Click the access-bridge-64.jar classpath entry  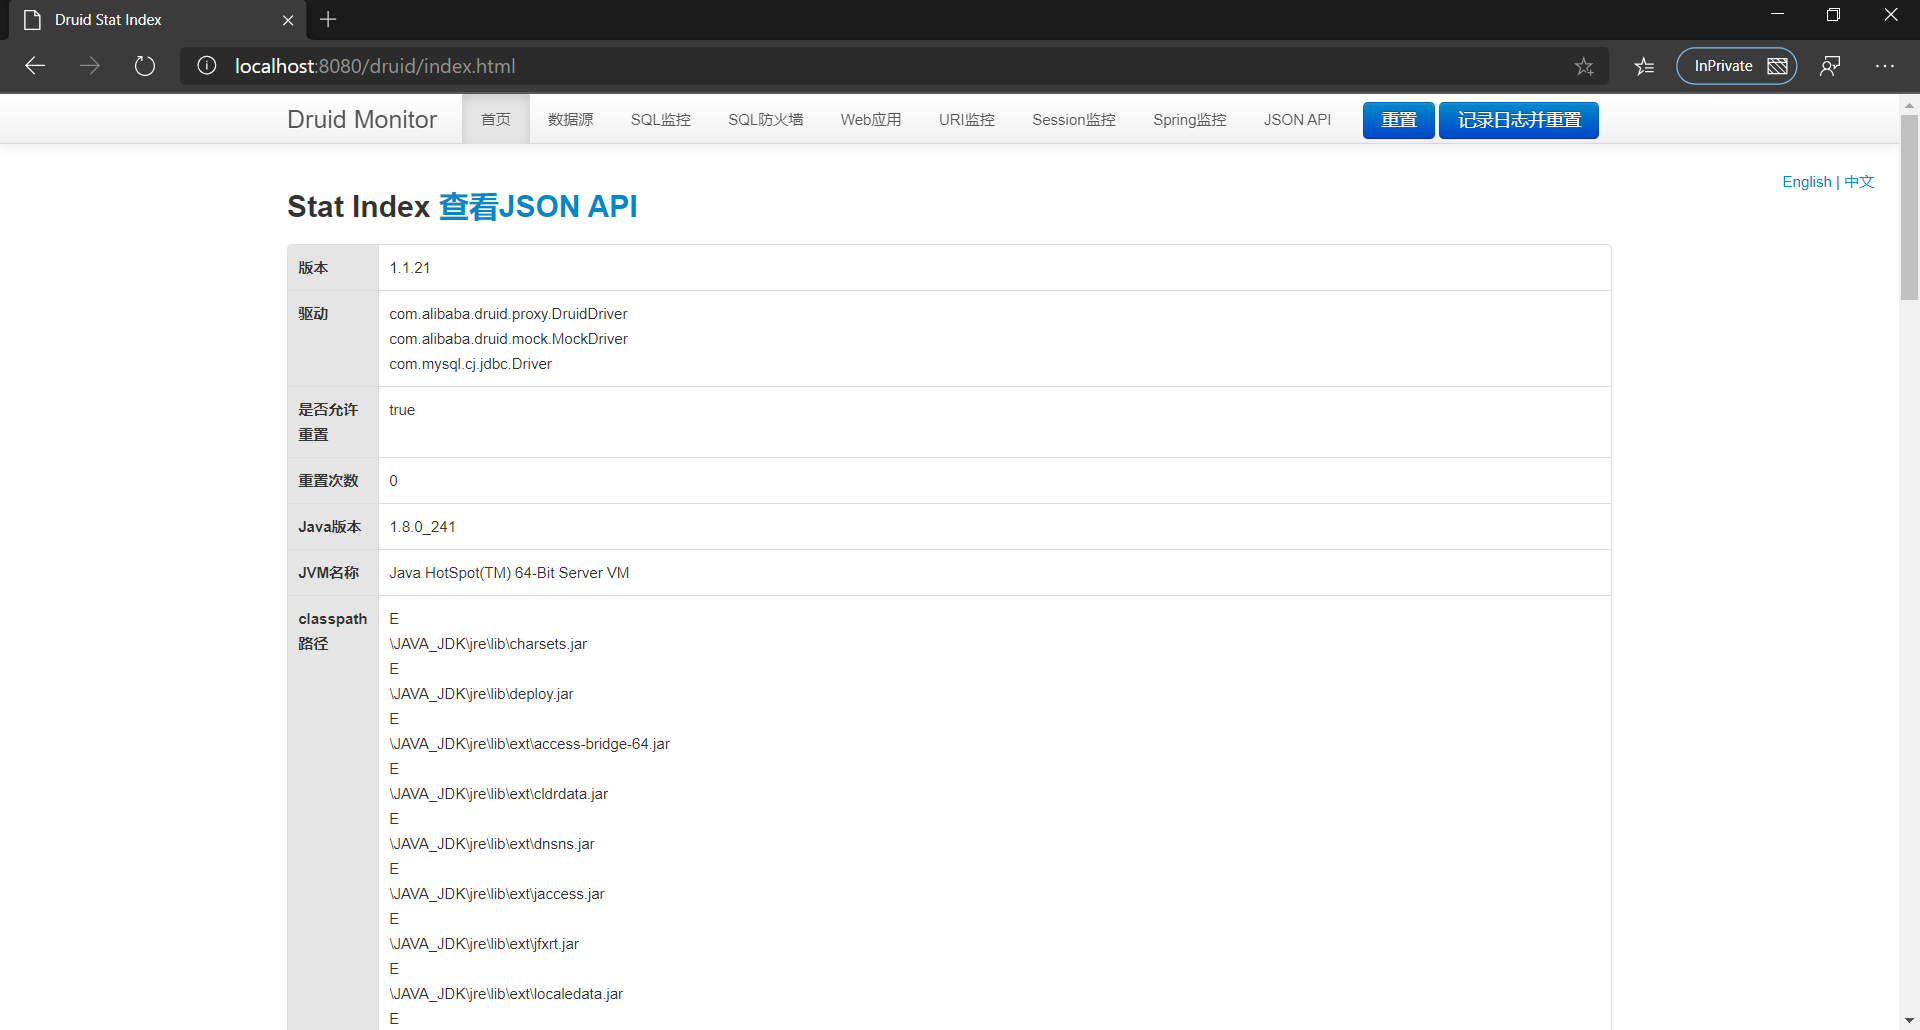click(x=530, y=744)
